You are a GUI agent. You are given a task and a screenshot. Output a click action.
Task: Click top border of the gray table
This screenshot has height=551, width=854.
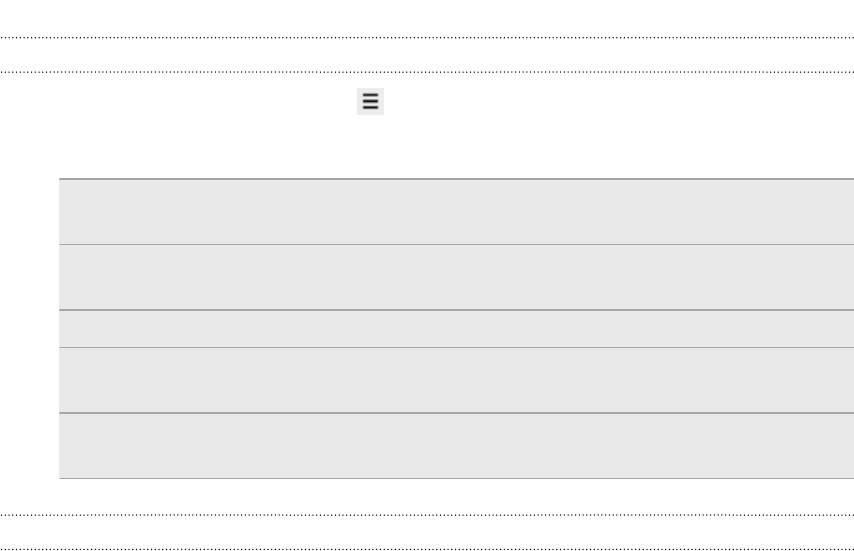pyautogui.click(x=456, y=179)
